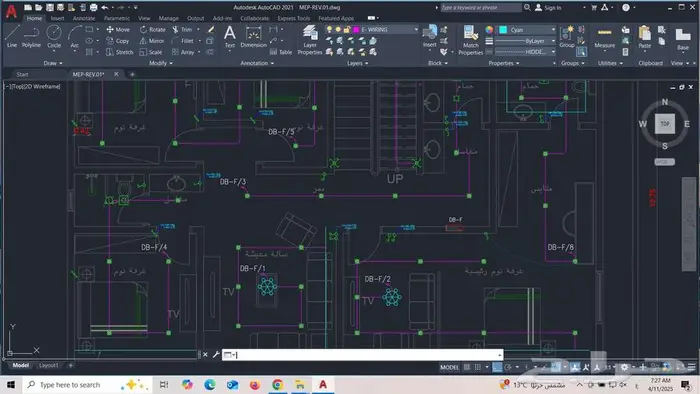
Task: Click the MODEL space button in status bar
Action: coord(449,367)
